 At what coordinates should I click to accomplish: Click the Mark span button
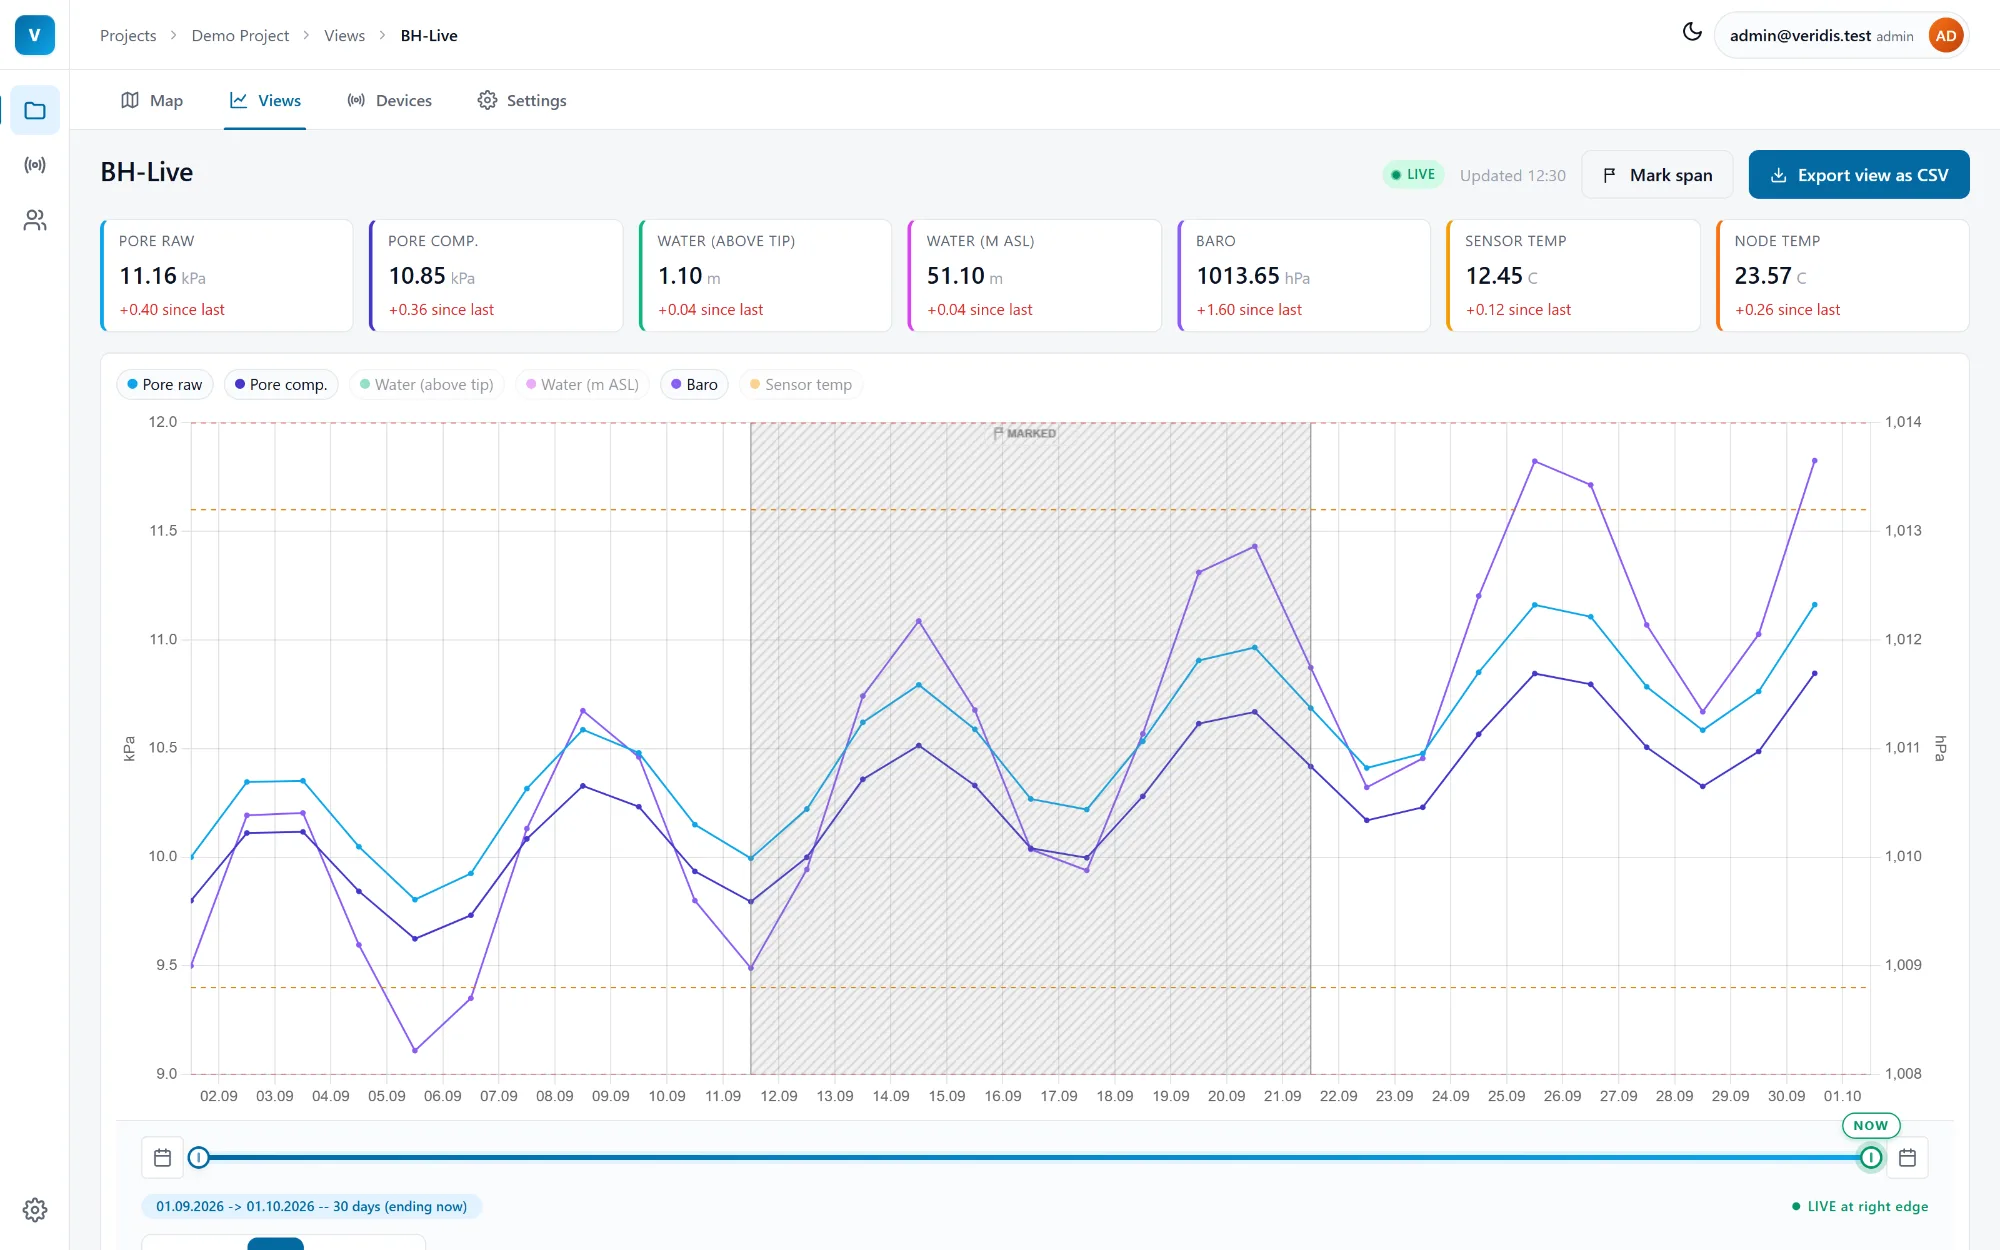click(1658, 175)
